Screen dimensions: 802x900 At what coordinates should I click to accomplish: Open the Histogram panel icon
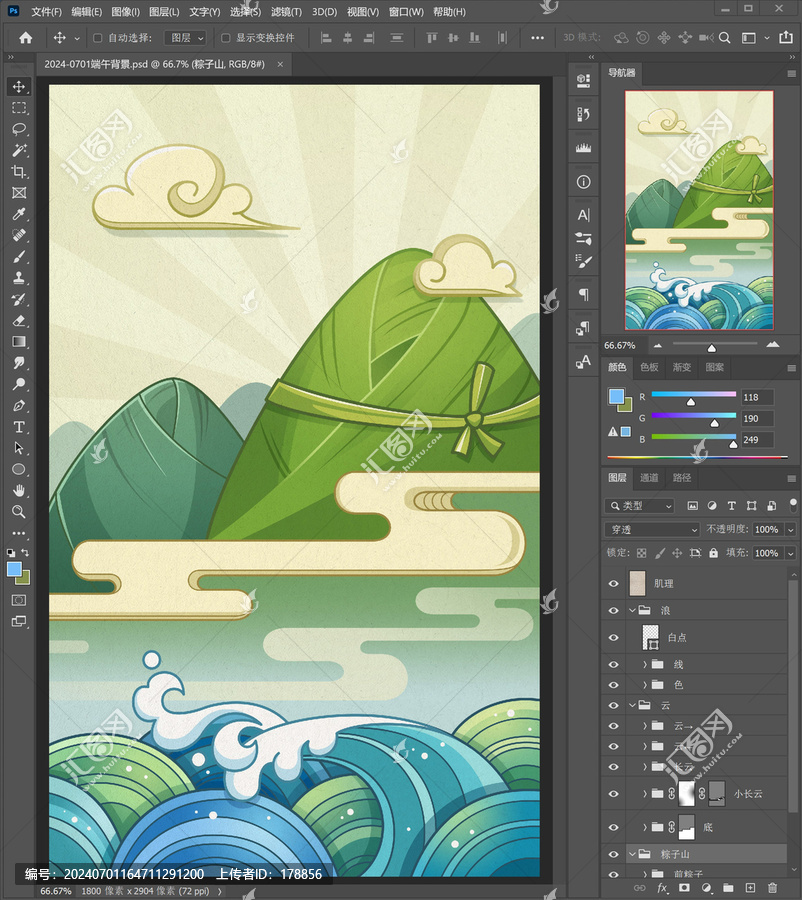coord(583,148)
